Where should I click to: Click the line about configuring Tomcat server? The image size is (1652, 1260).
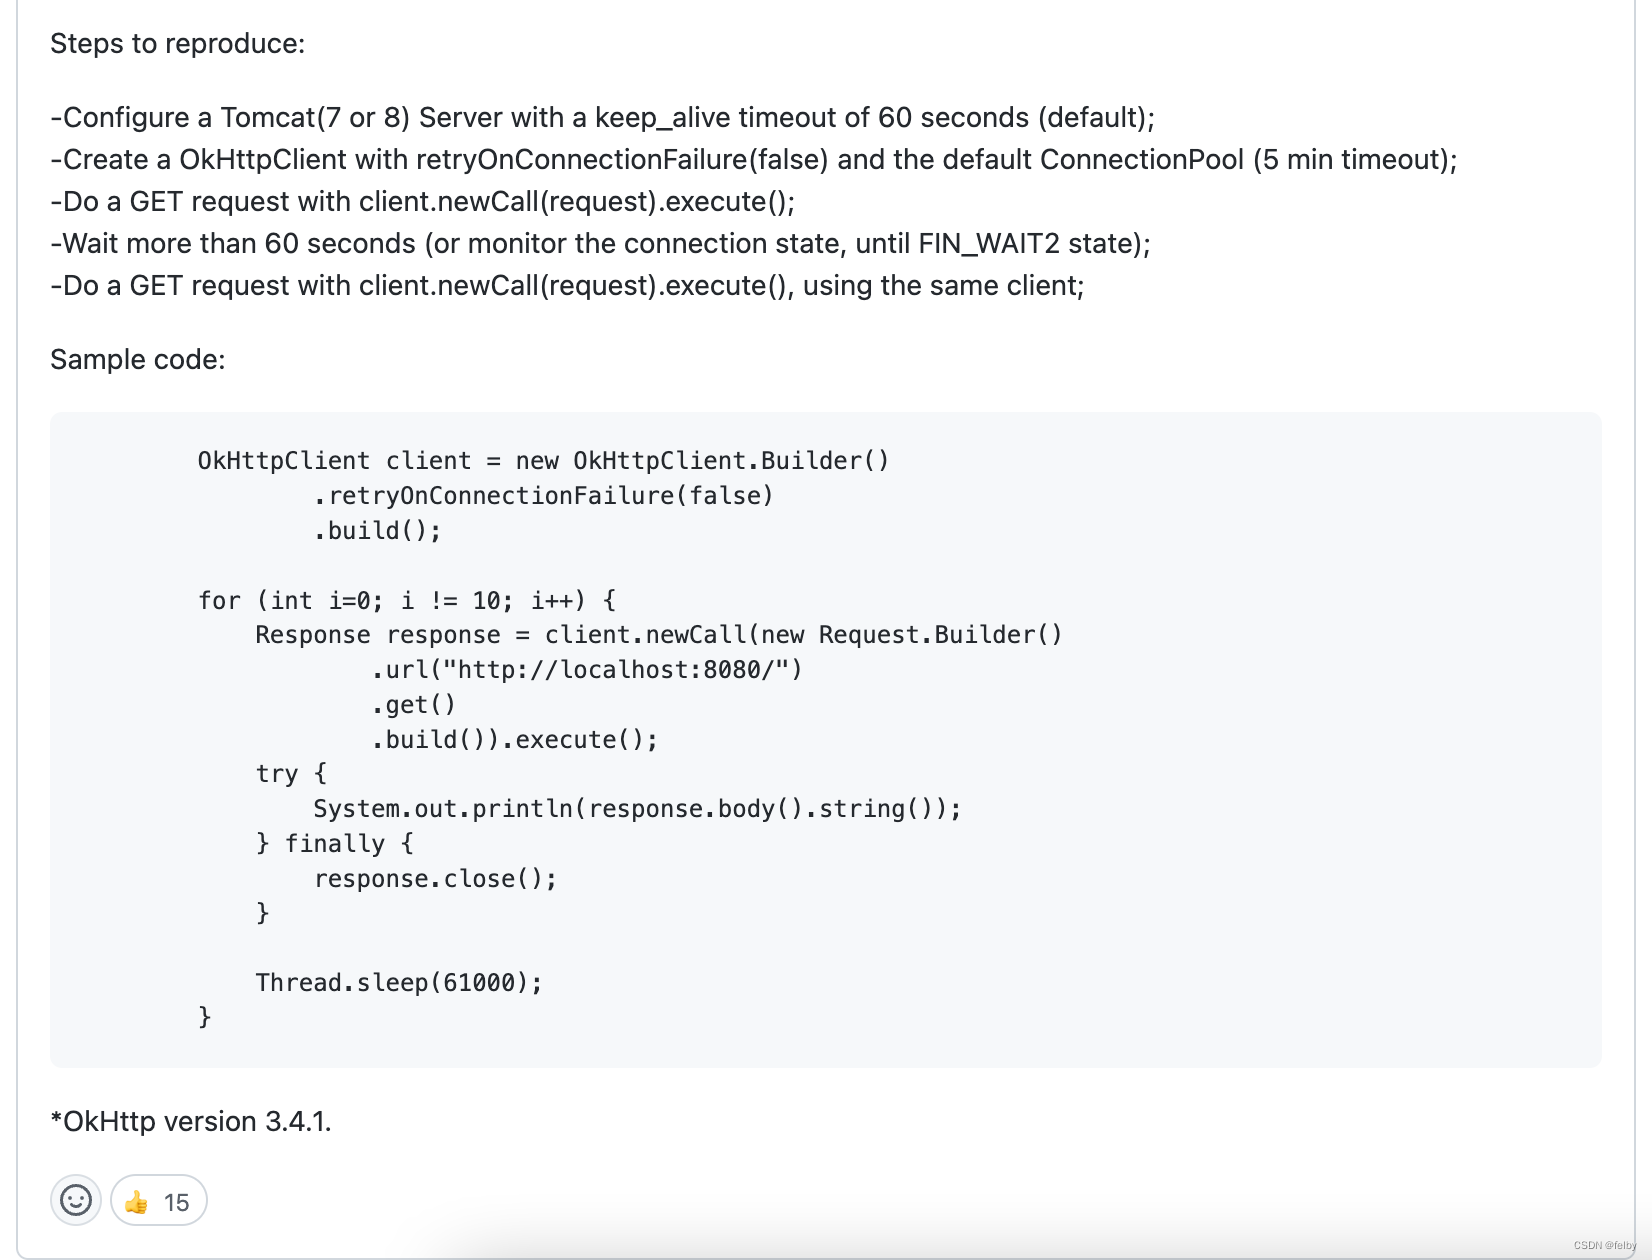coord(603,118)
